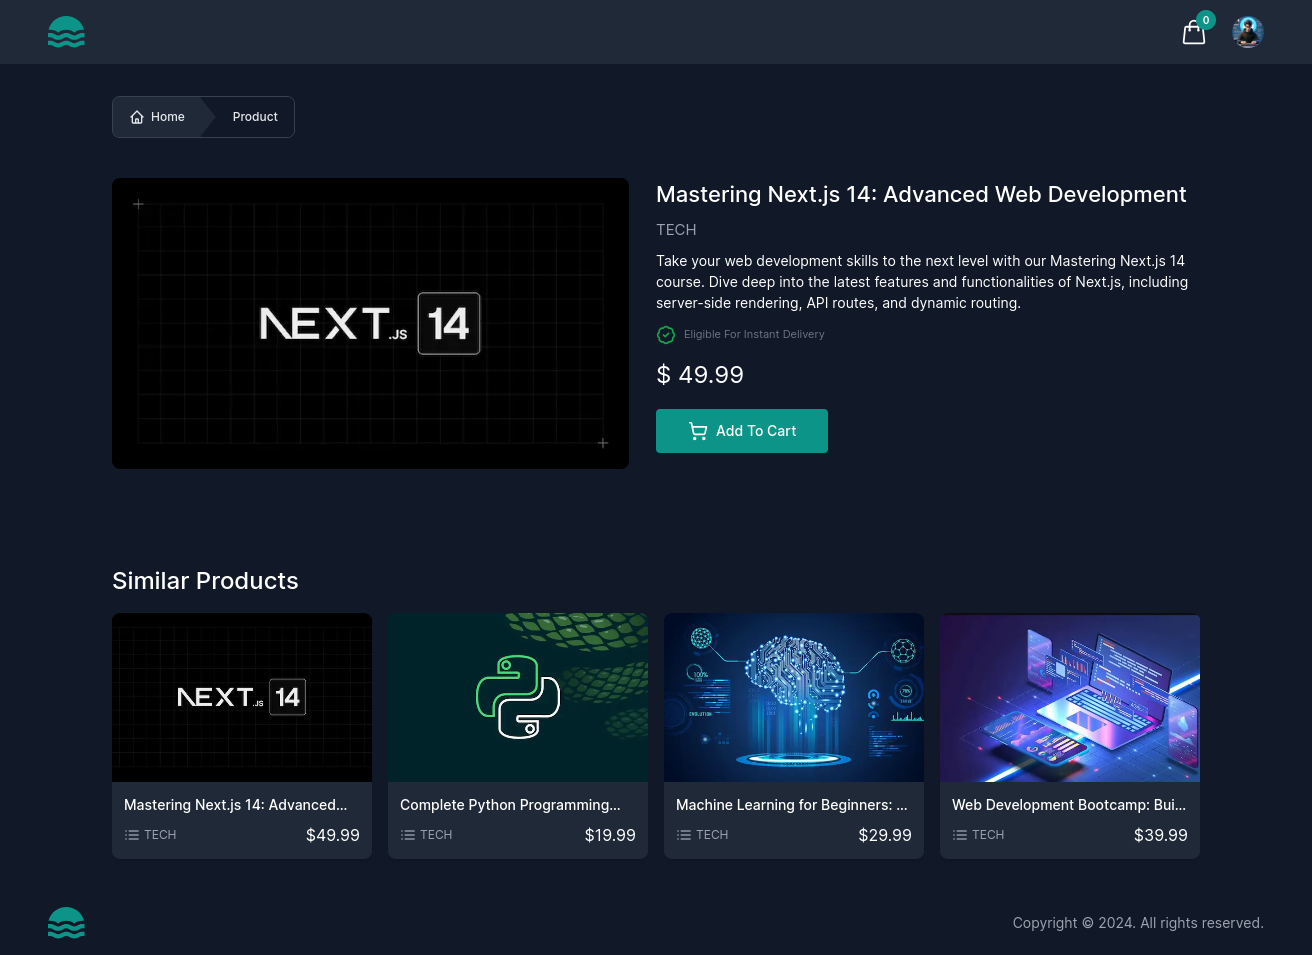The image size is (1312, 955).
Task: Click list icon on Next.js card
Action: click(132, 835)
